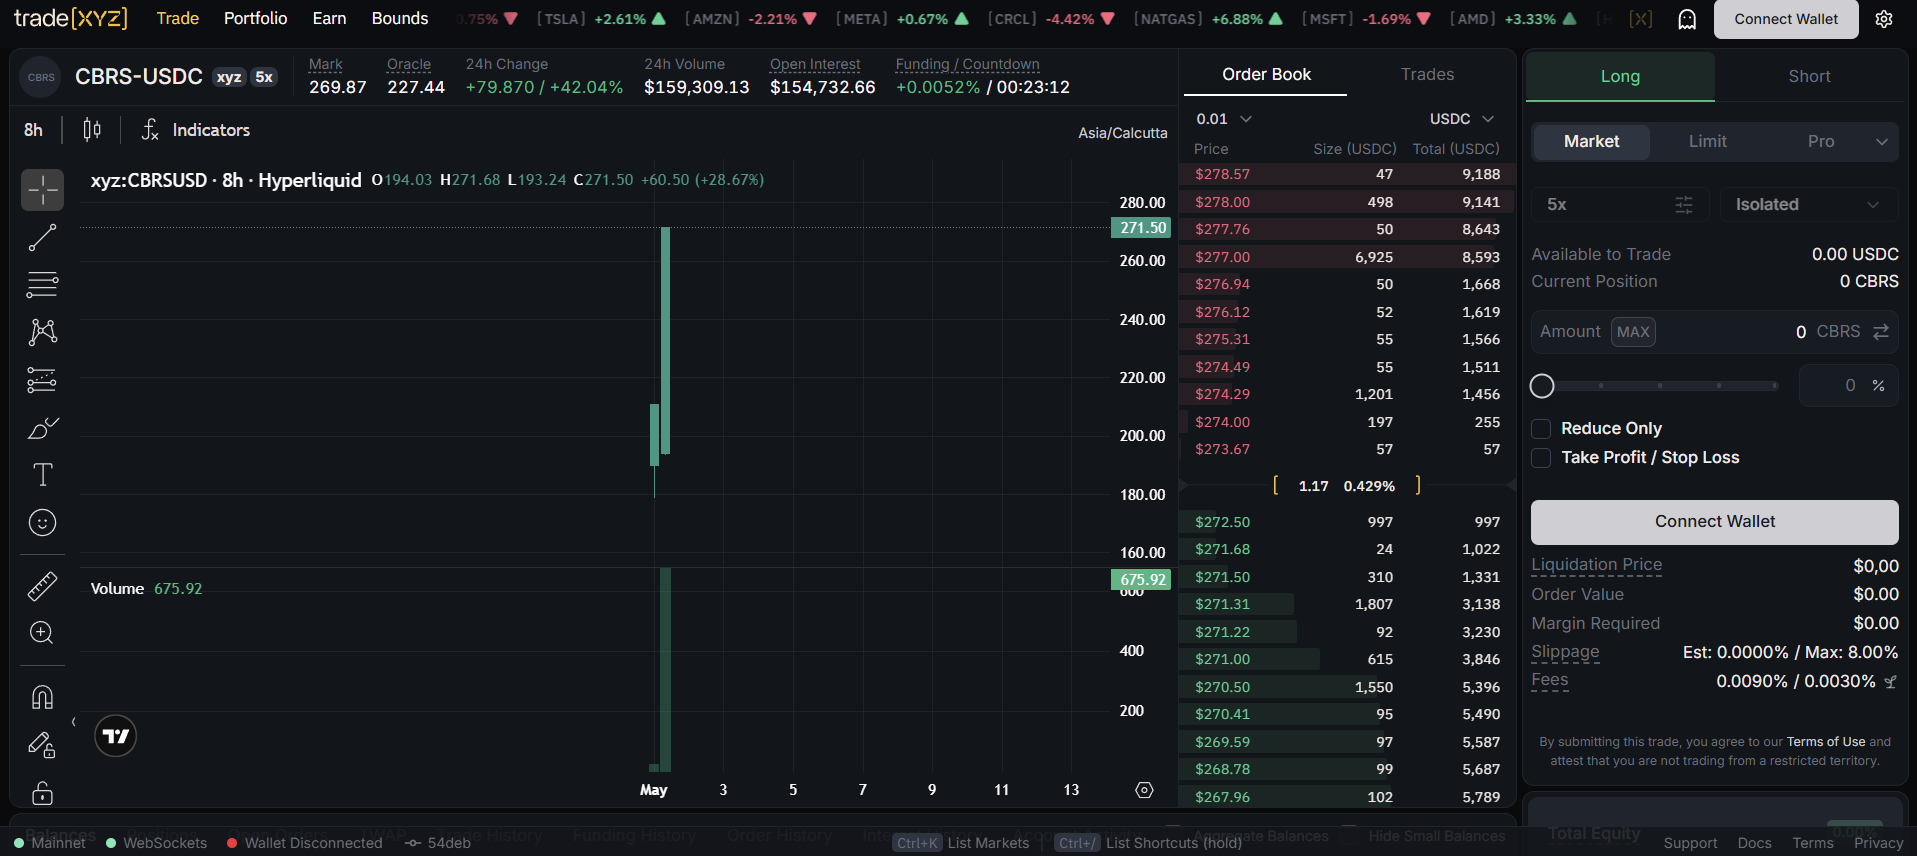The height and width of the screenshot is (856, 1917).
Task: Switch to the Trades tab
Action: [1427, 75]
